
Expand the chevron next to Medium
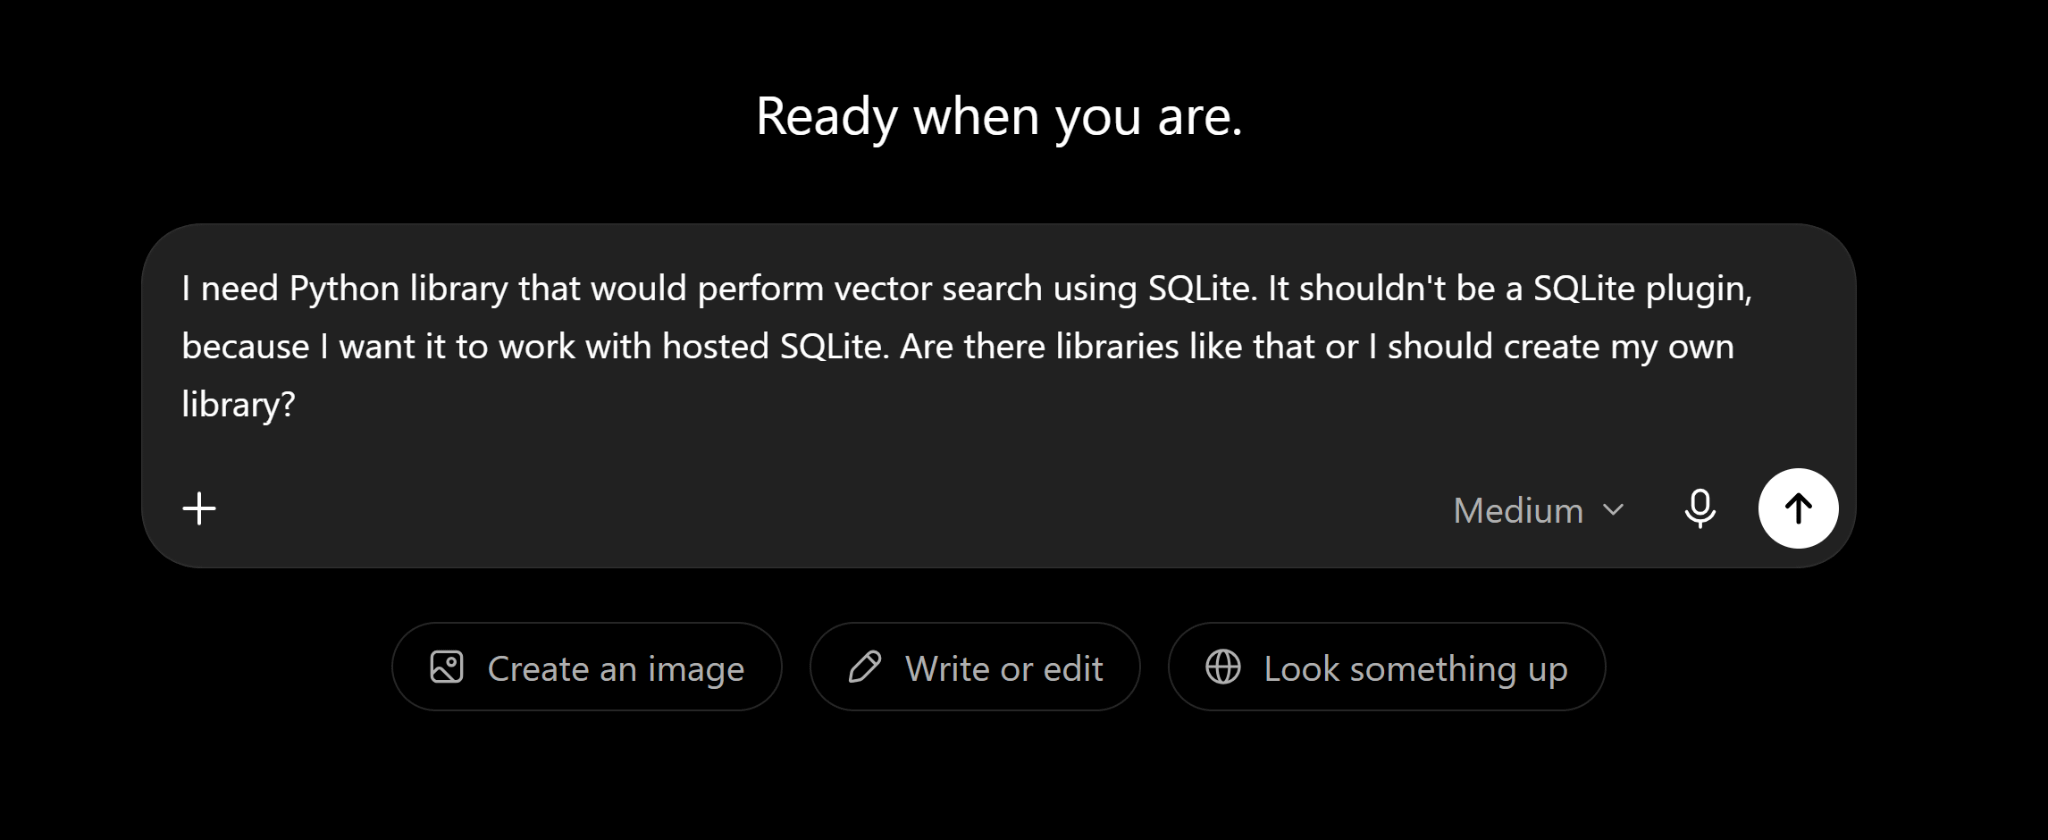point(1613,510)
